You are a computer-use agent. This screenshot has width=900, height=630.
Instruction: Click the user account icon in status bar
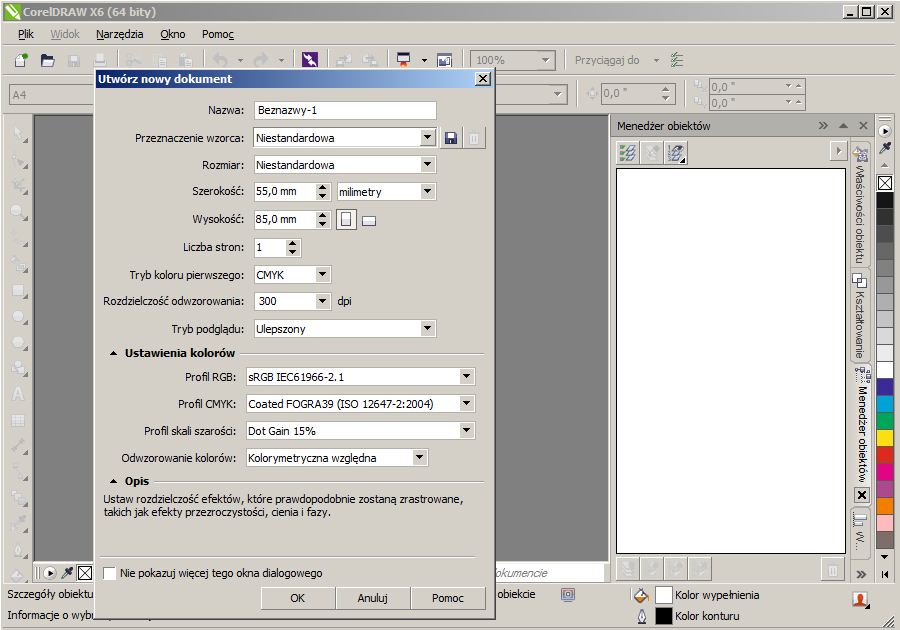point(860,600)
